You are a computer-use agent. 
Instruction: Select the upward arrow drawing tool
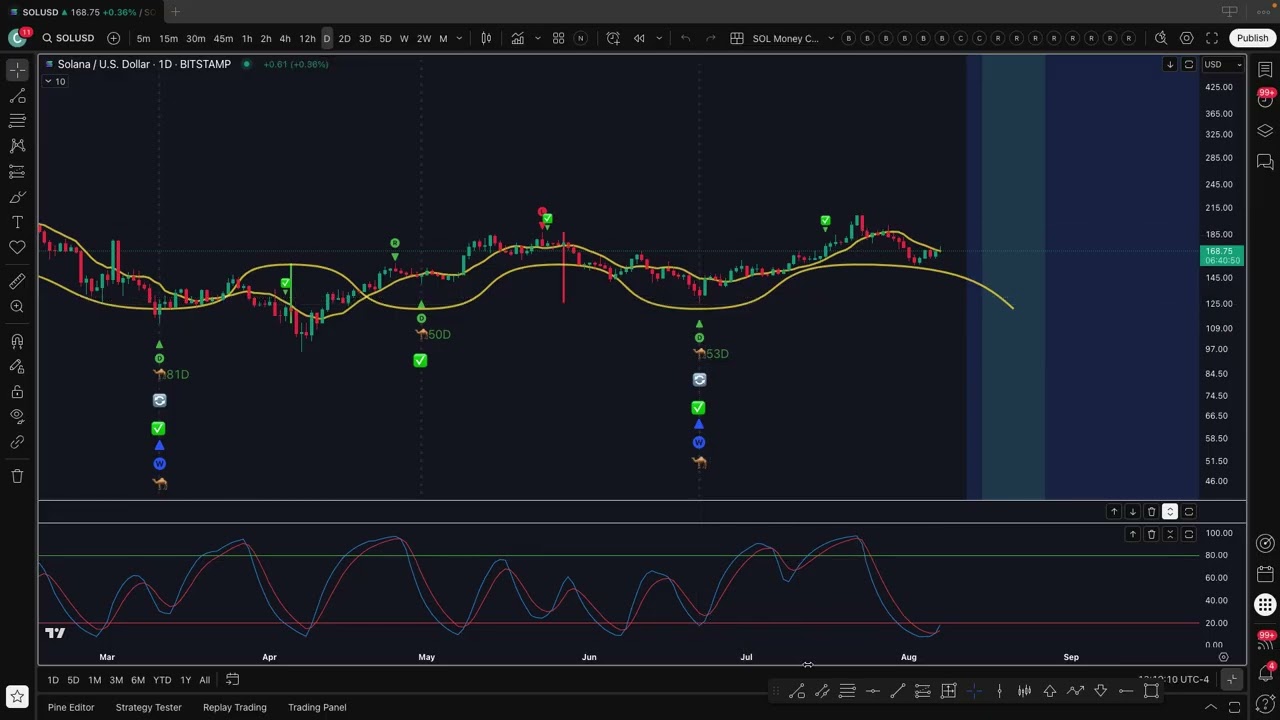1050,691
